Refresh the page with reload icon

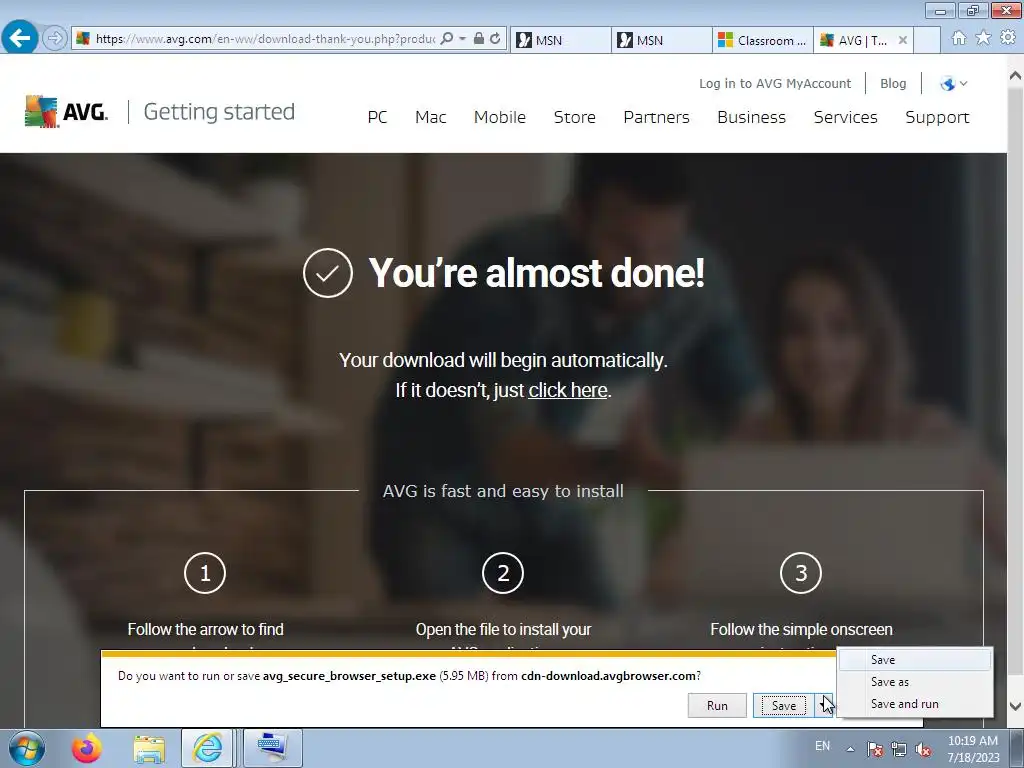pos(496,39)
